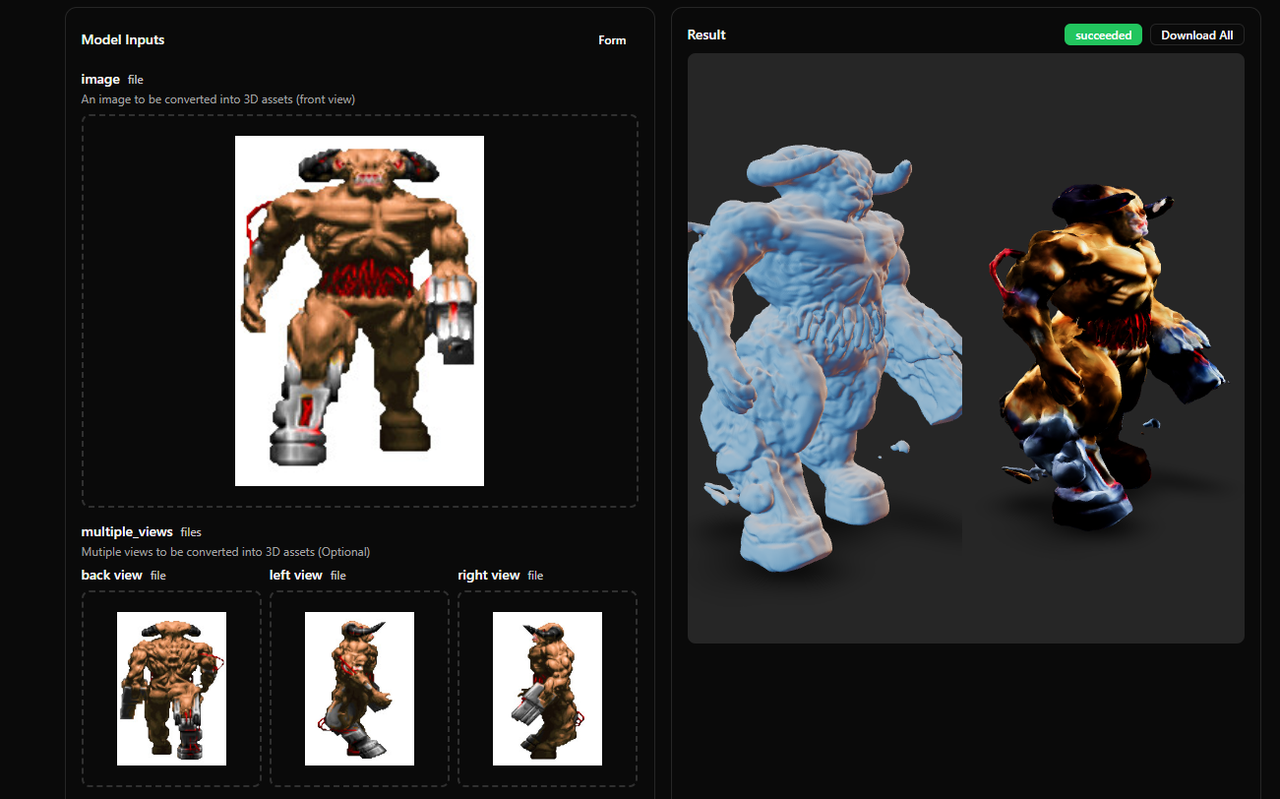
Task: Click the 'Mutiple views to be converted' description
Action: tap(226, 552)
